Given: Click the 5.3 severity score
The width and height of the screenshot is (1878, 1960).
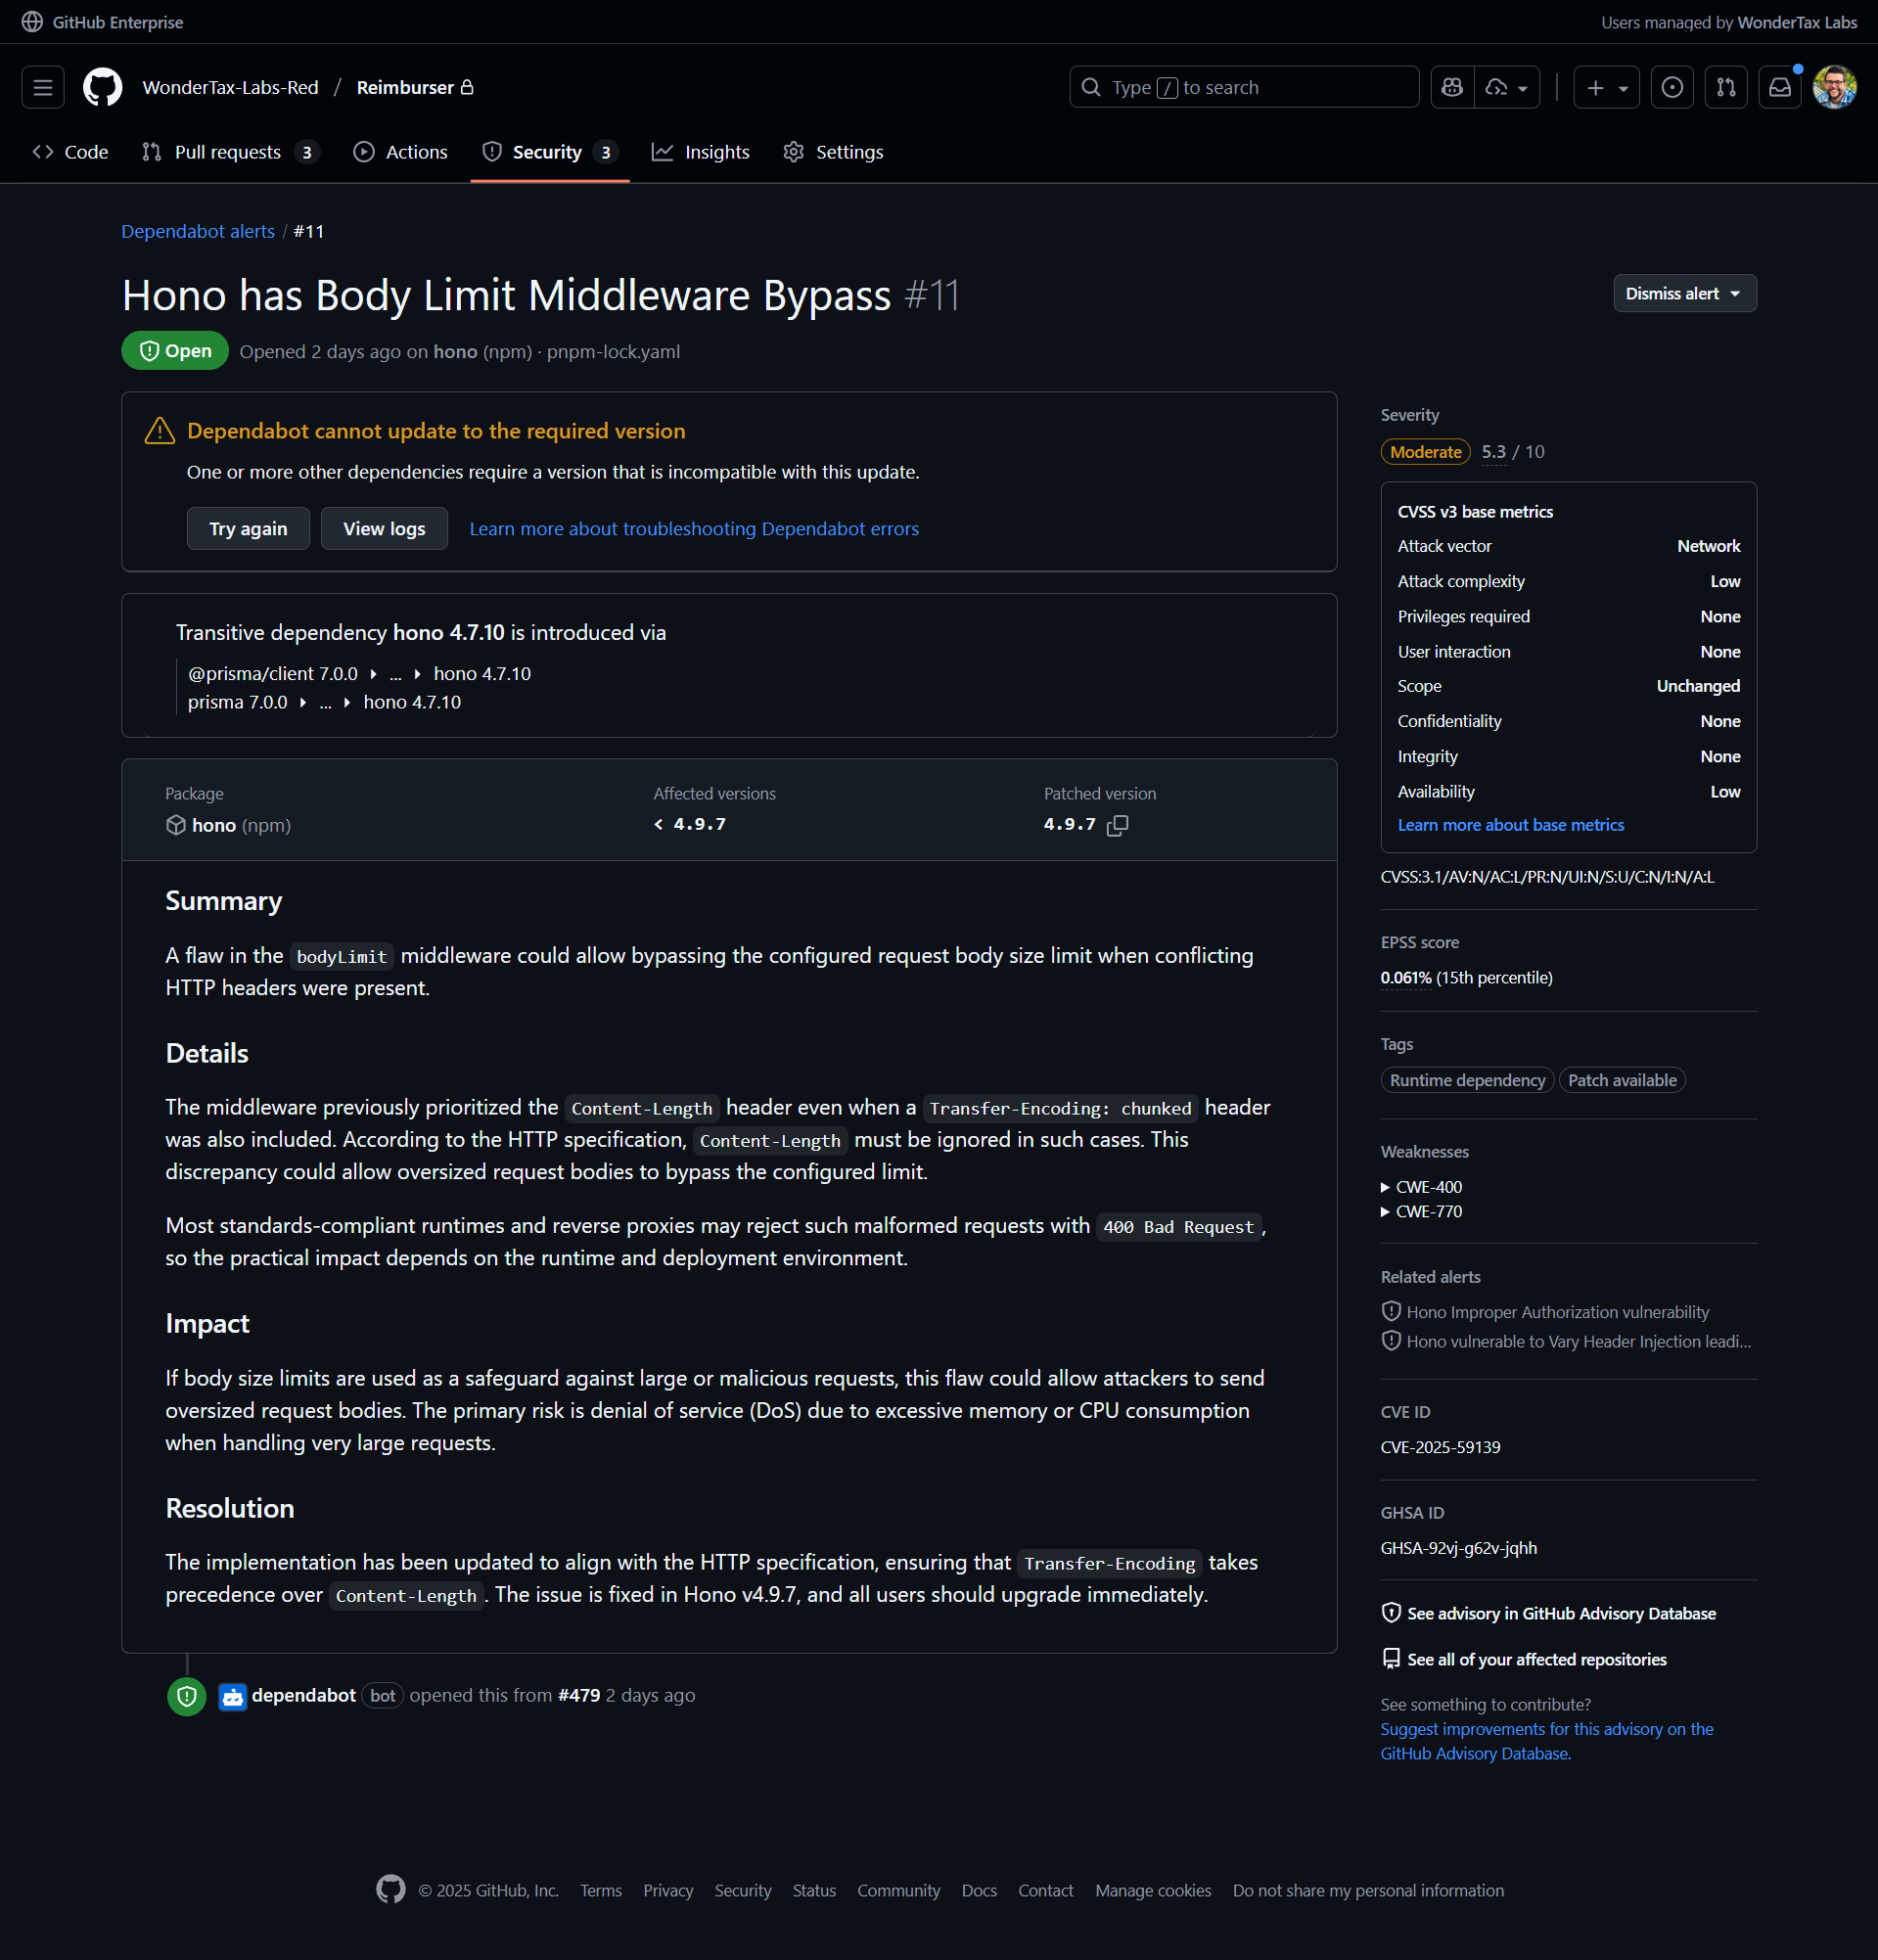Looking at the screenshot, I should click(x=1494, y=452).
